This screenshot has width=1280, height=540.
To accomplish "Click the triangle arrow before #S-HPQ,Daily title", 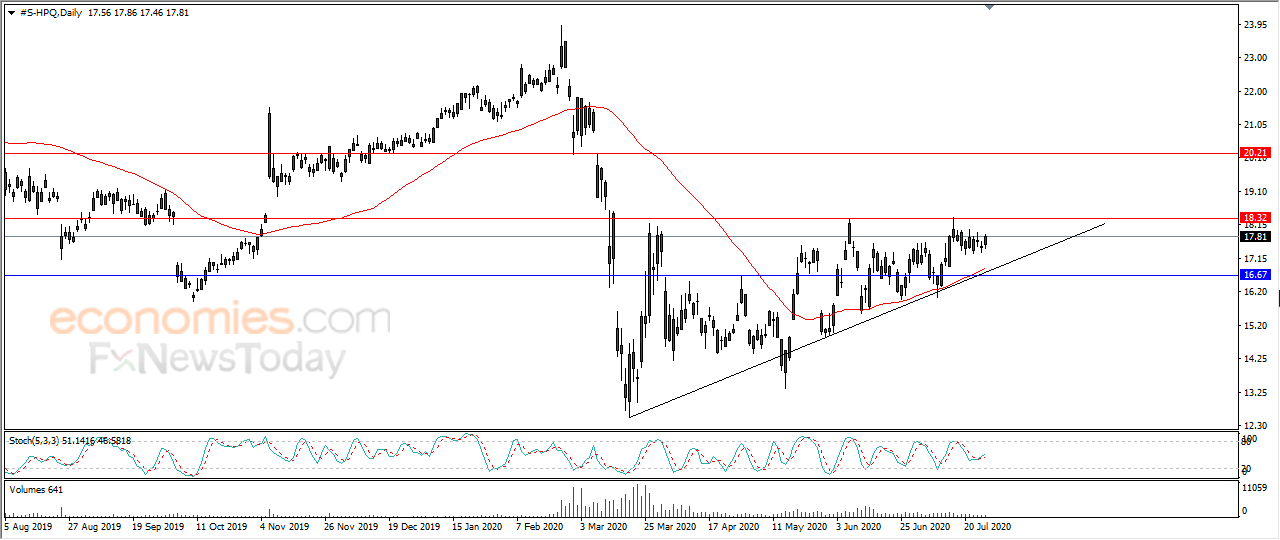I will pos(10,12).
